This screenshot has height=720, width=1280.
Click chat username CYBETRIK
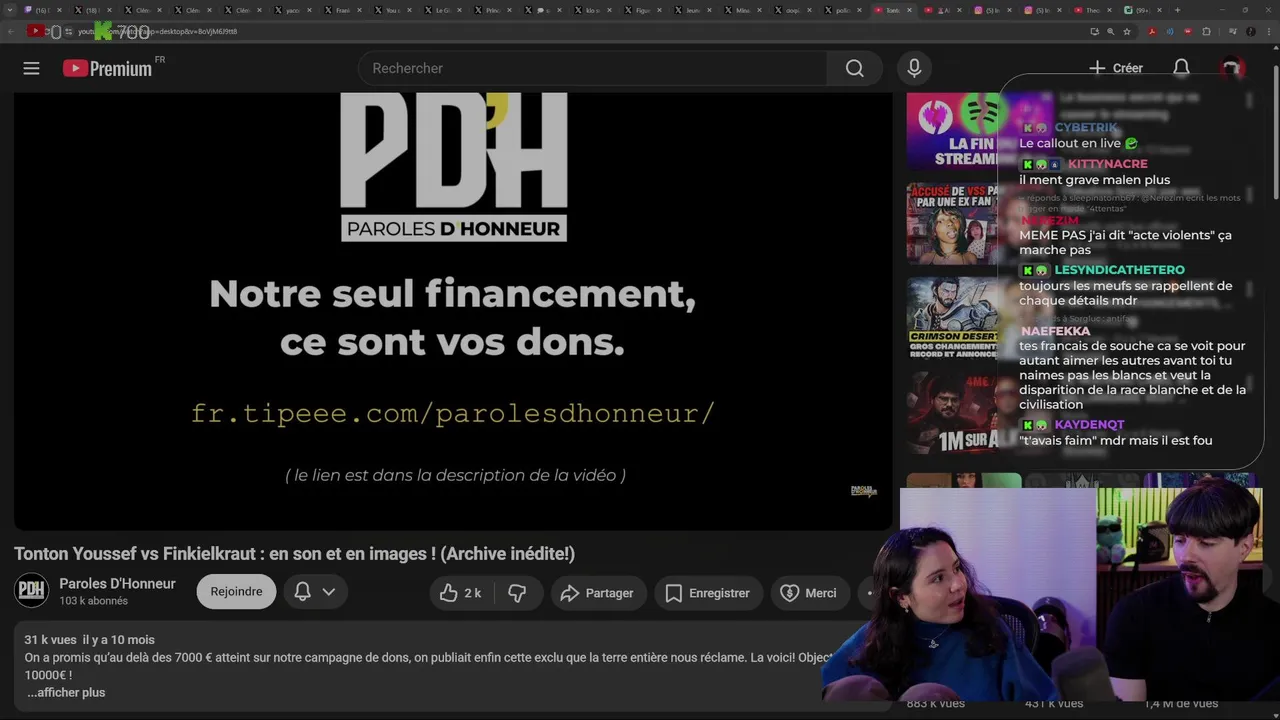click(1086, 128)
